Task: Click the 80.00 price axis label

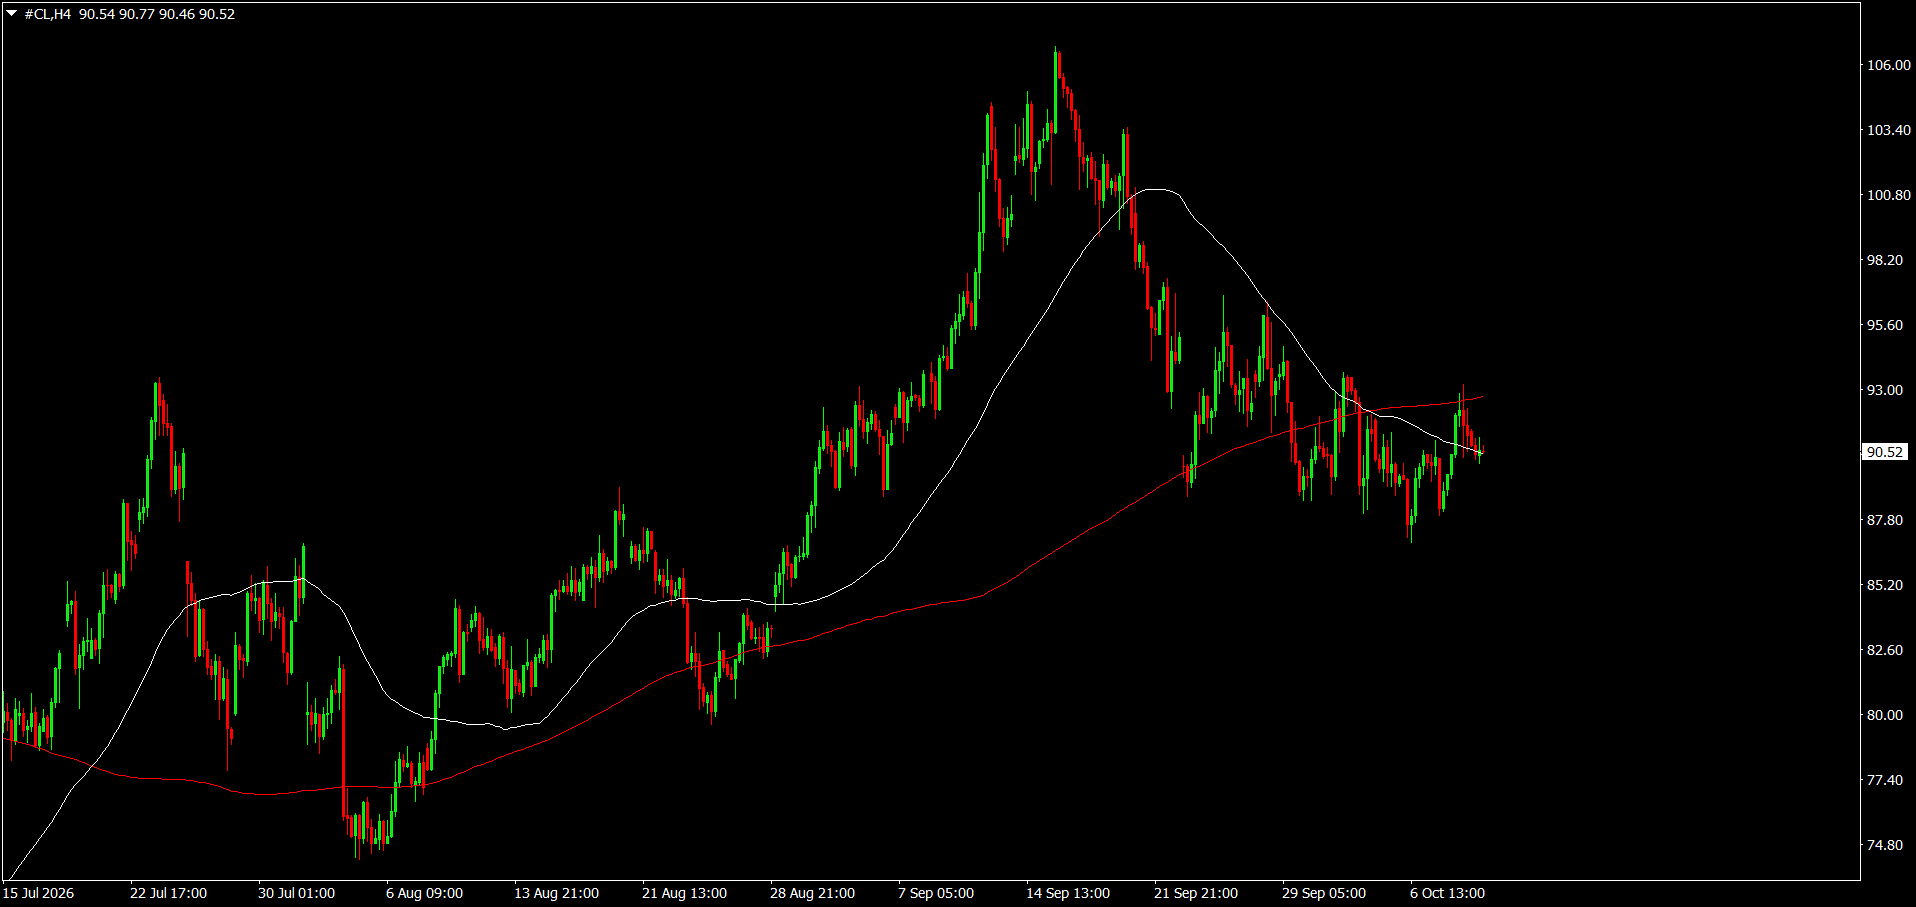Action: pyautogui.click(x=1885, y=715)
